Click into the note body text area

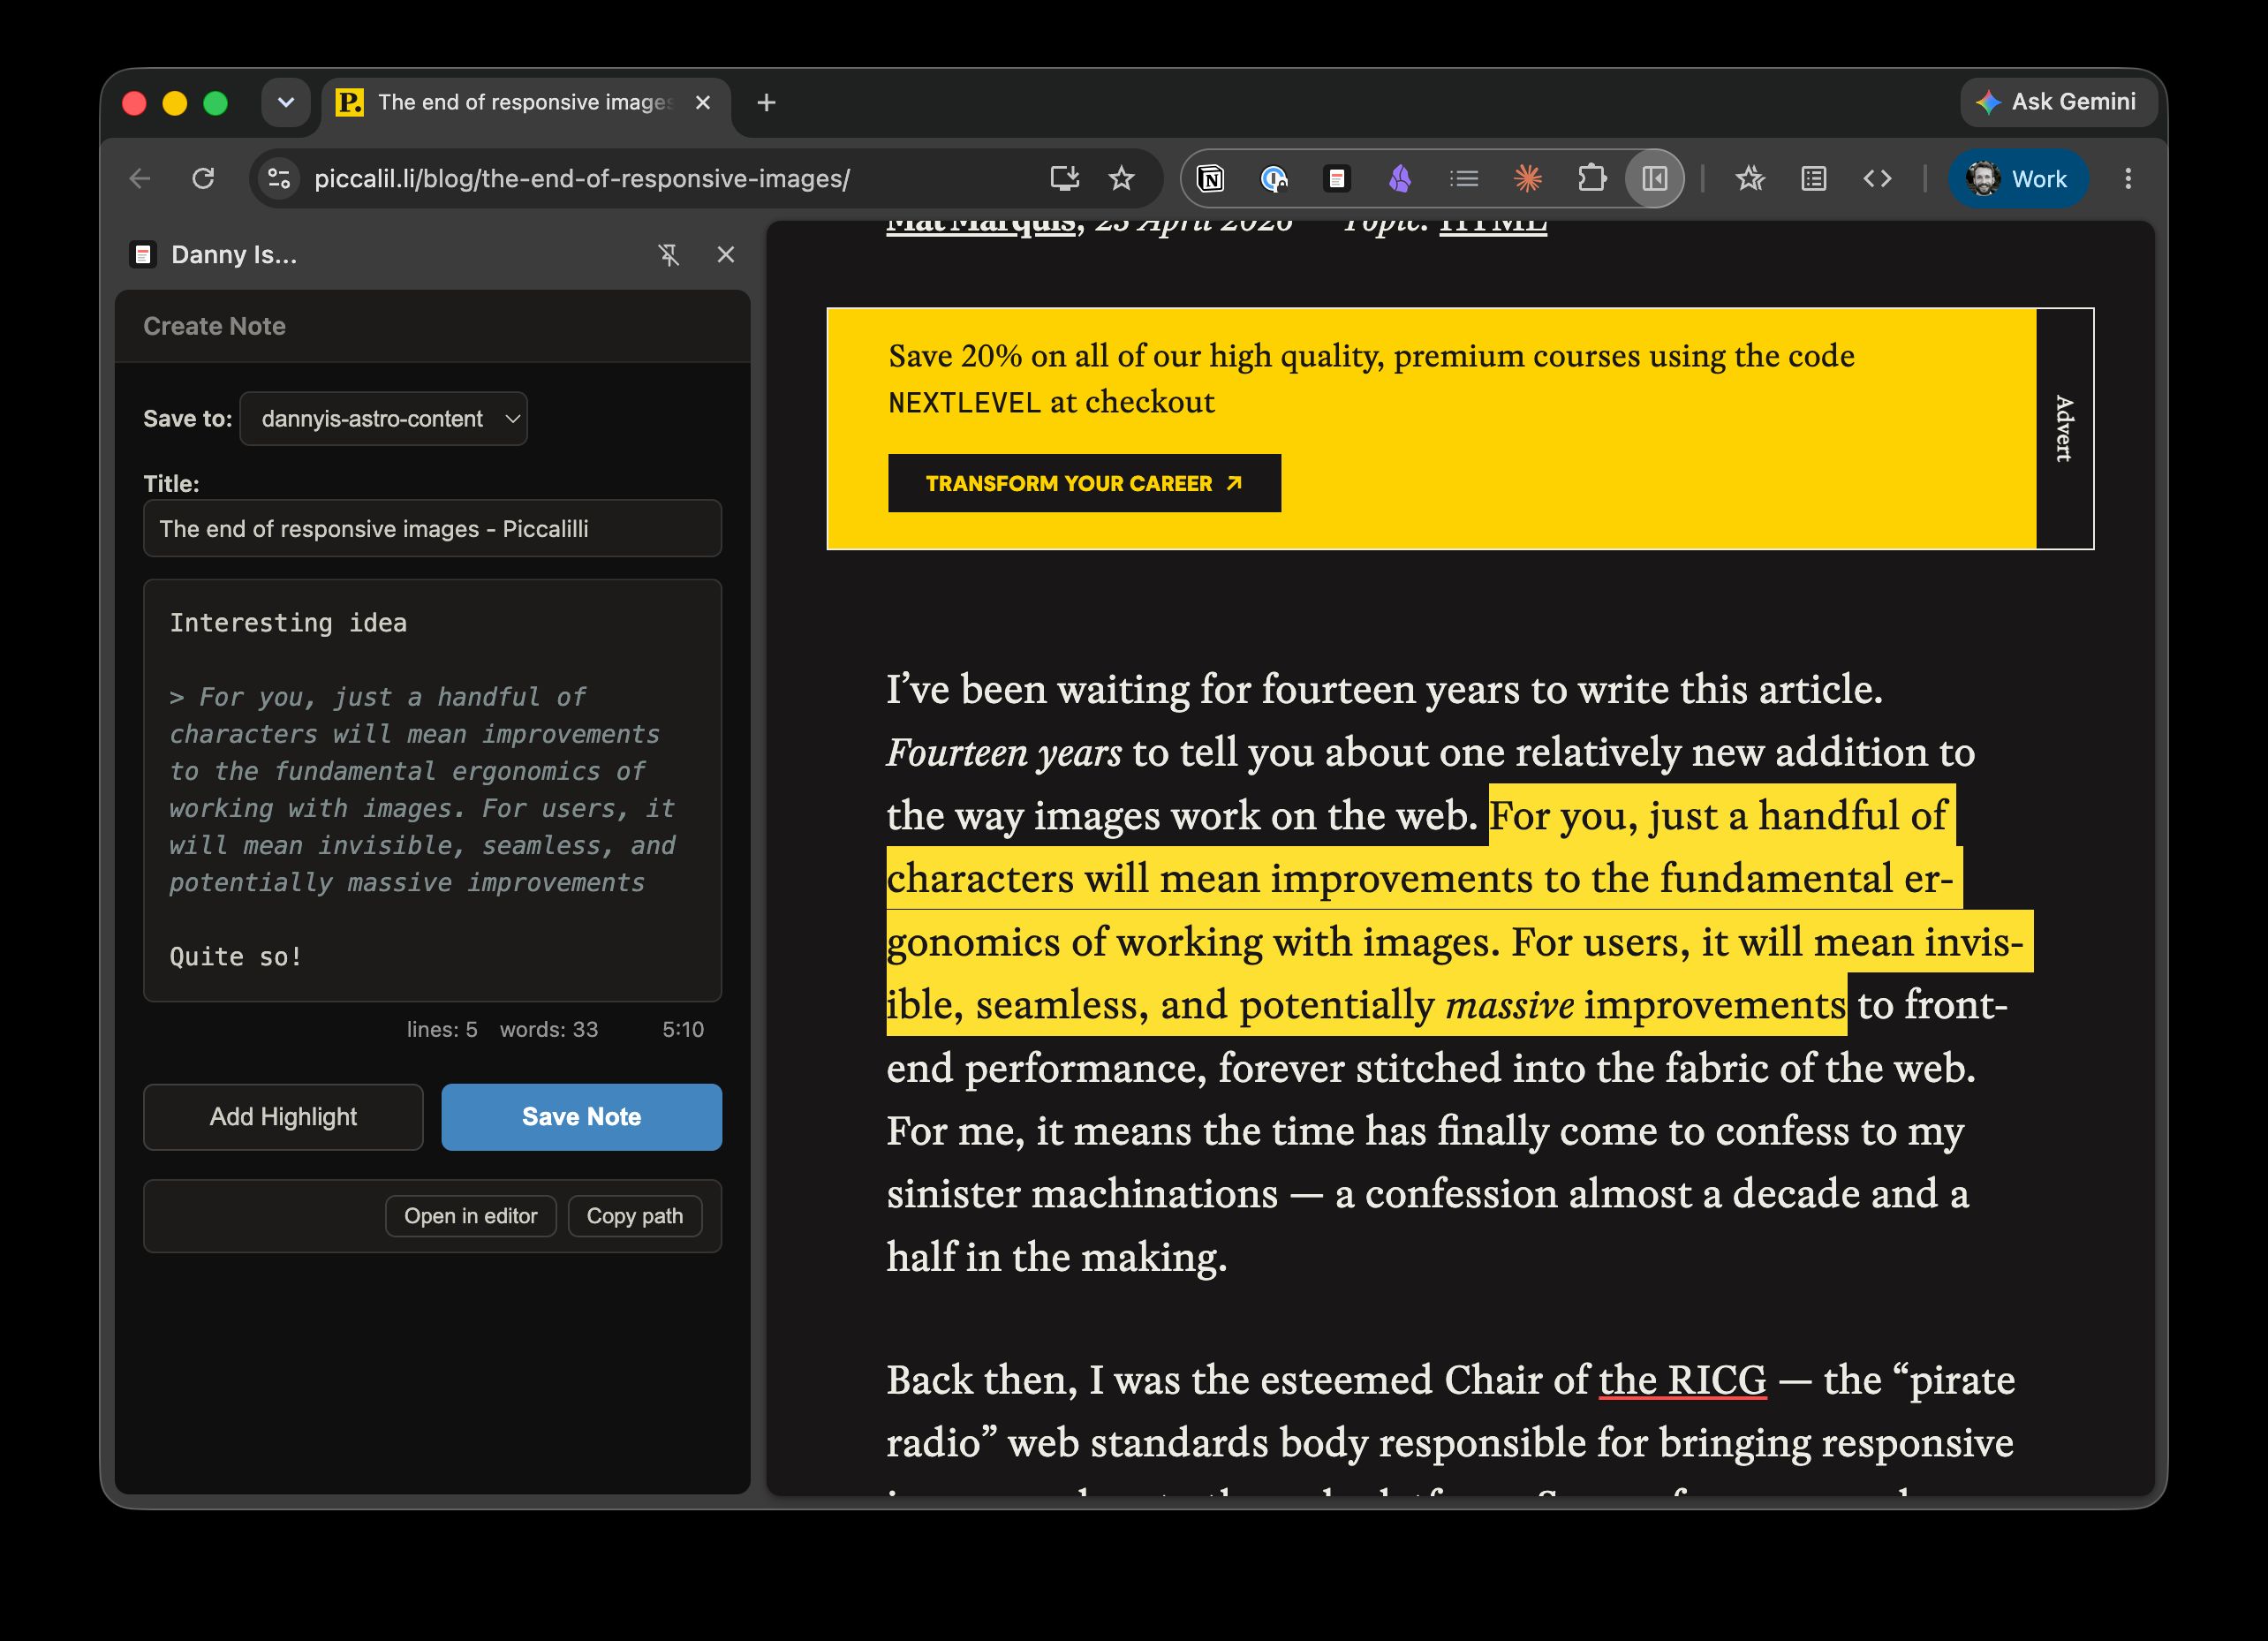click(432, 790)
